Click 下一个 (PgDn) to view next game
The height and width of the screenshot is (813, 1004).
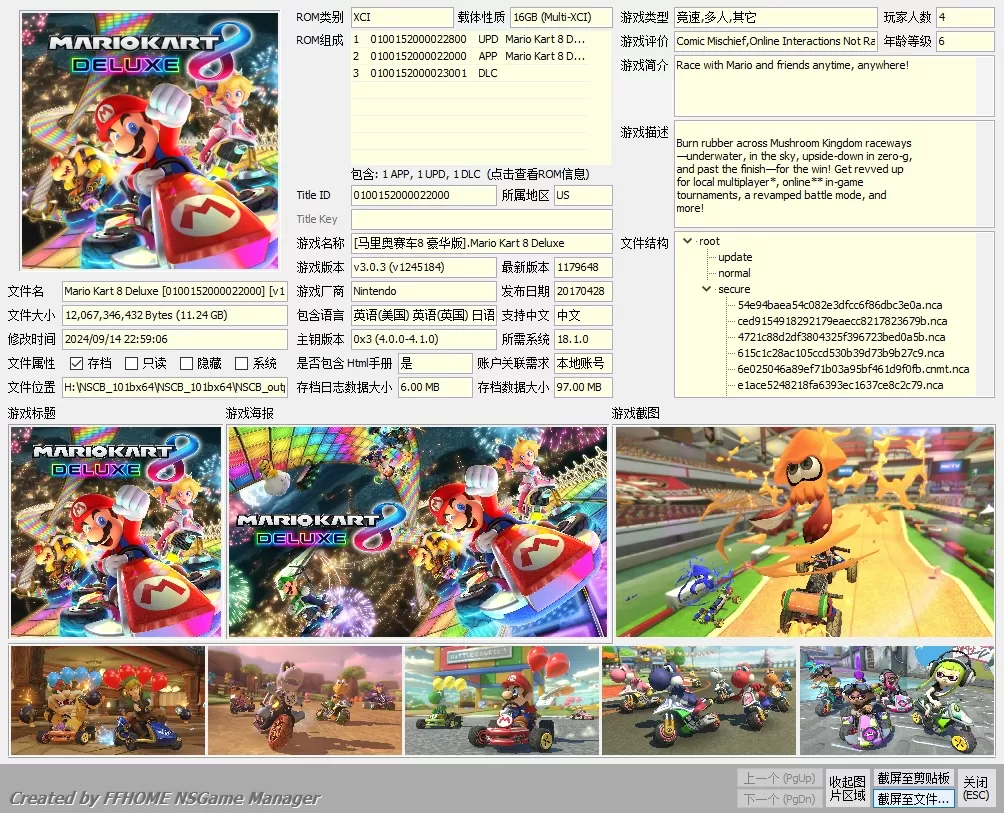[x=779, y=797]
